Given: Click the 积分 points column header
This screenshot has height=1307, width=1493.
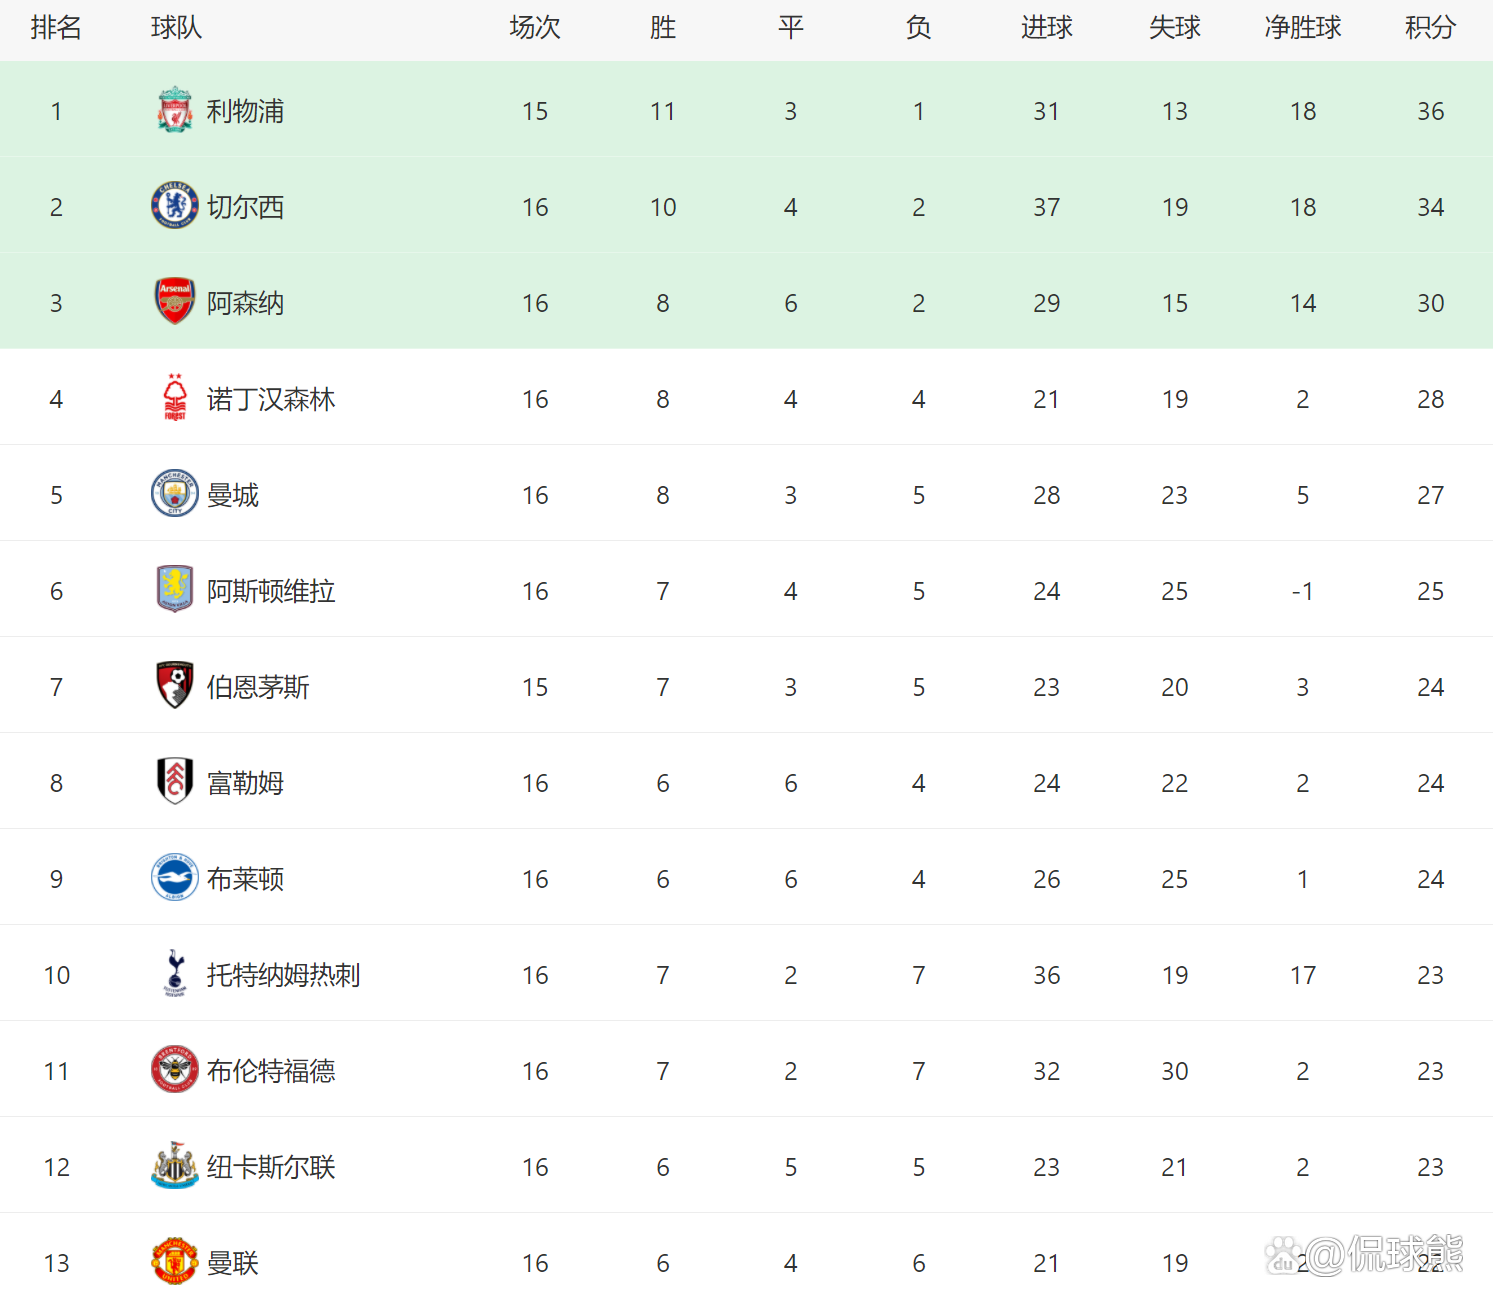Looking at the screenshot, I should (x=1430, y=28).
